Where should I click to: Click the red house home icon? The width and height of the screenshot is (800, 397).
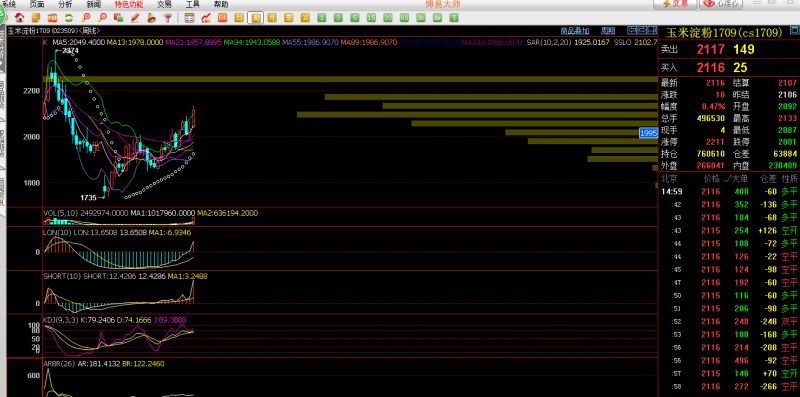(19, 18)
